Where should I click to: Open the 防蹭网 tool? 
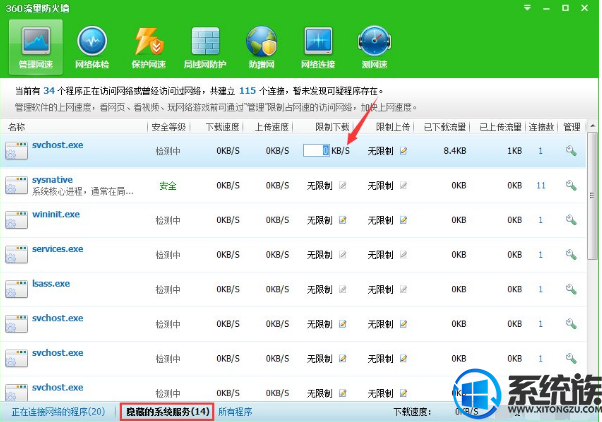(261, 47)
